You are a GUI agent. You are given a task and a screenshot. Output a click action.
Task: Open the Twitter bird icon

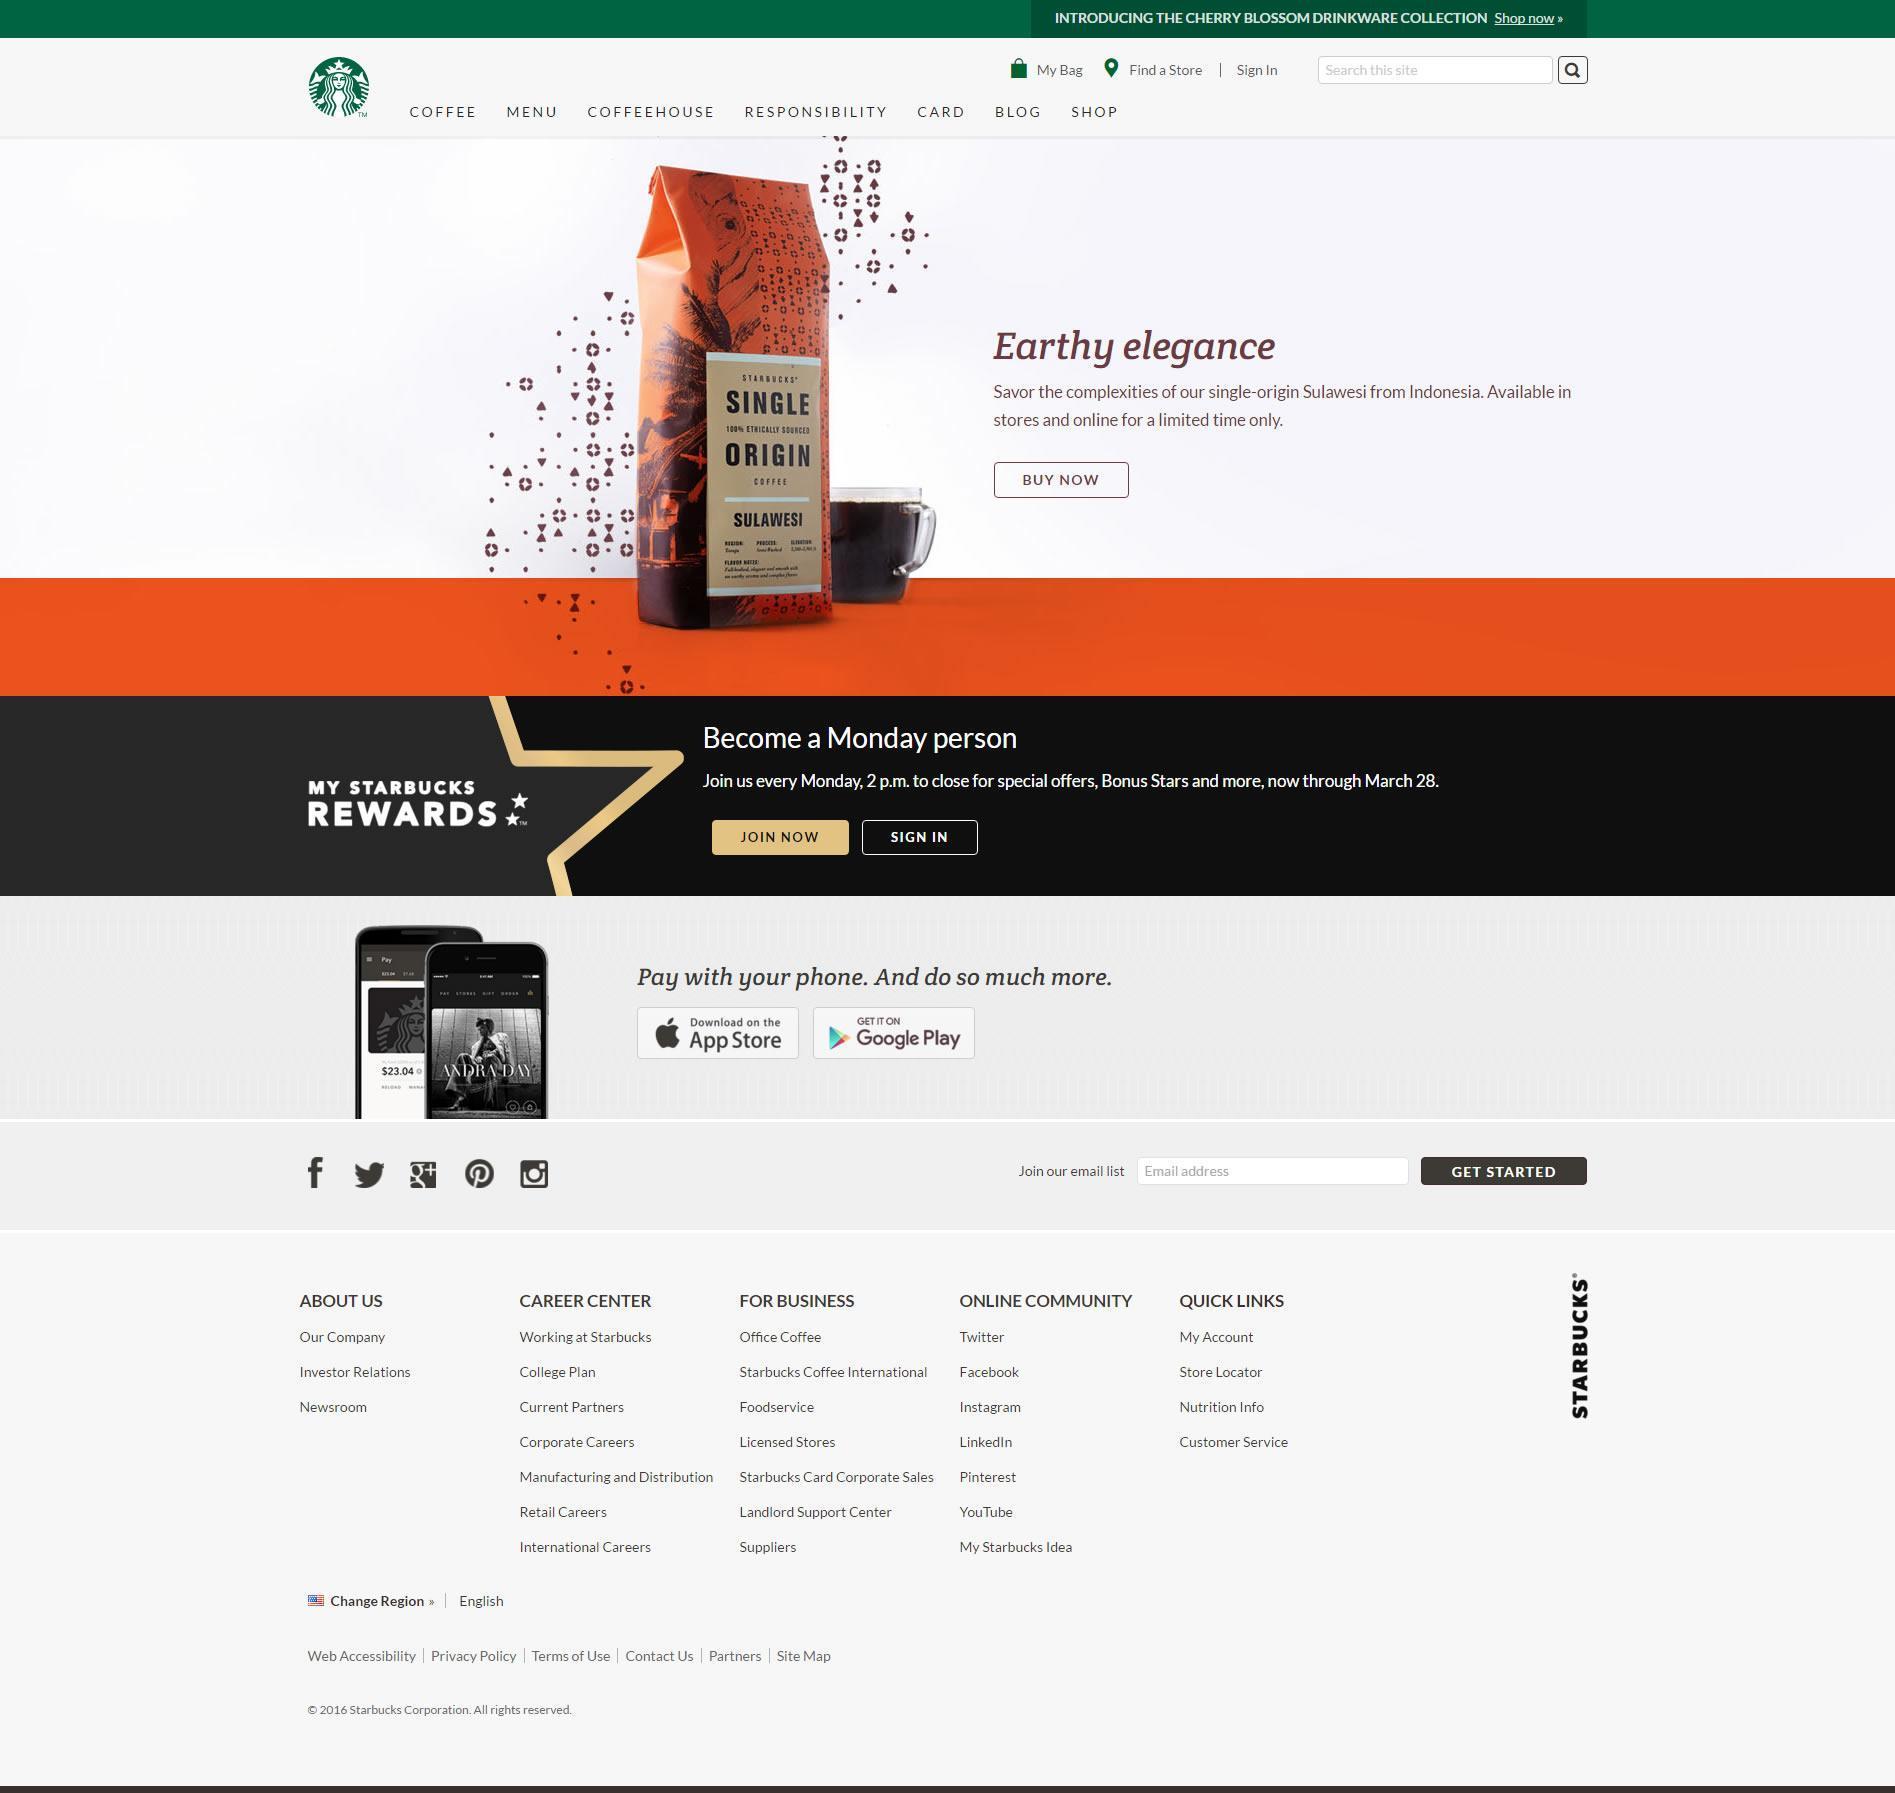coord(369,1174)
